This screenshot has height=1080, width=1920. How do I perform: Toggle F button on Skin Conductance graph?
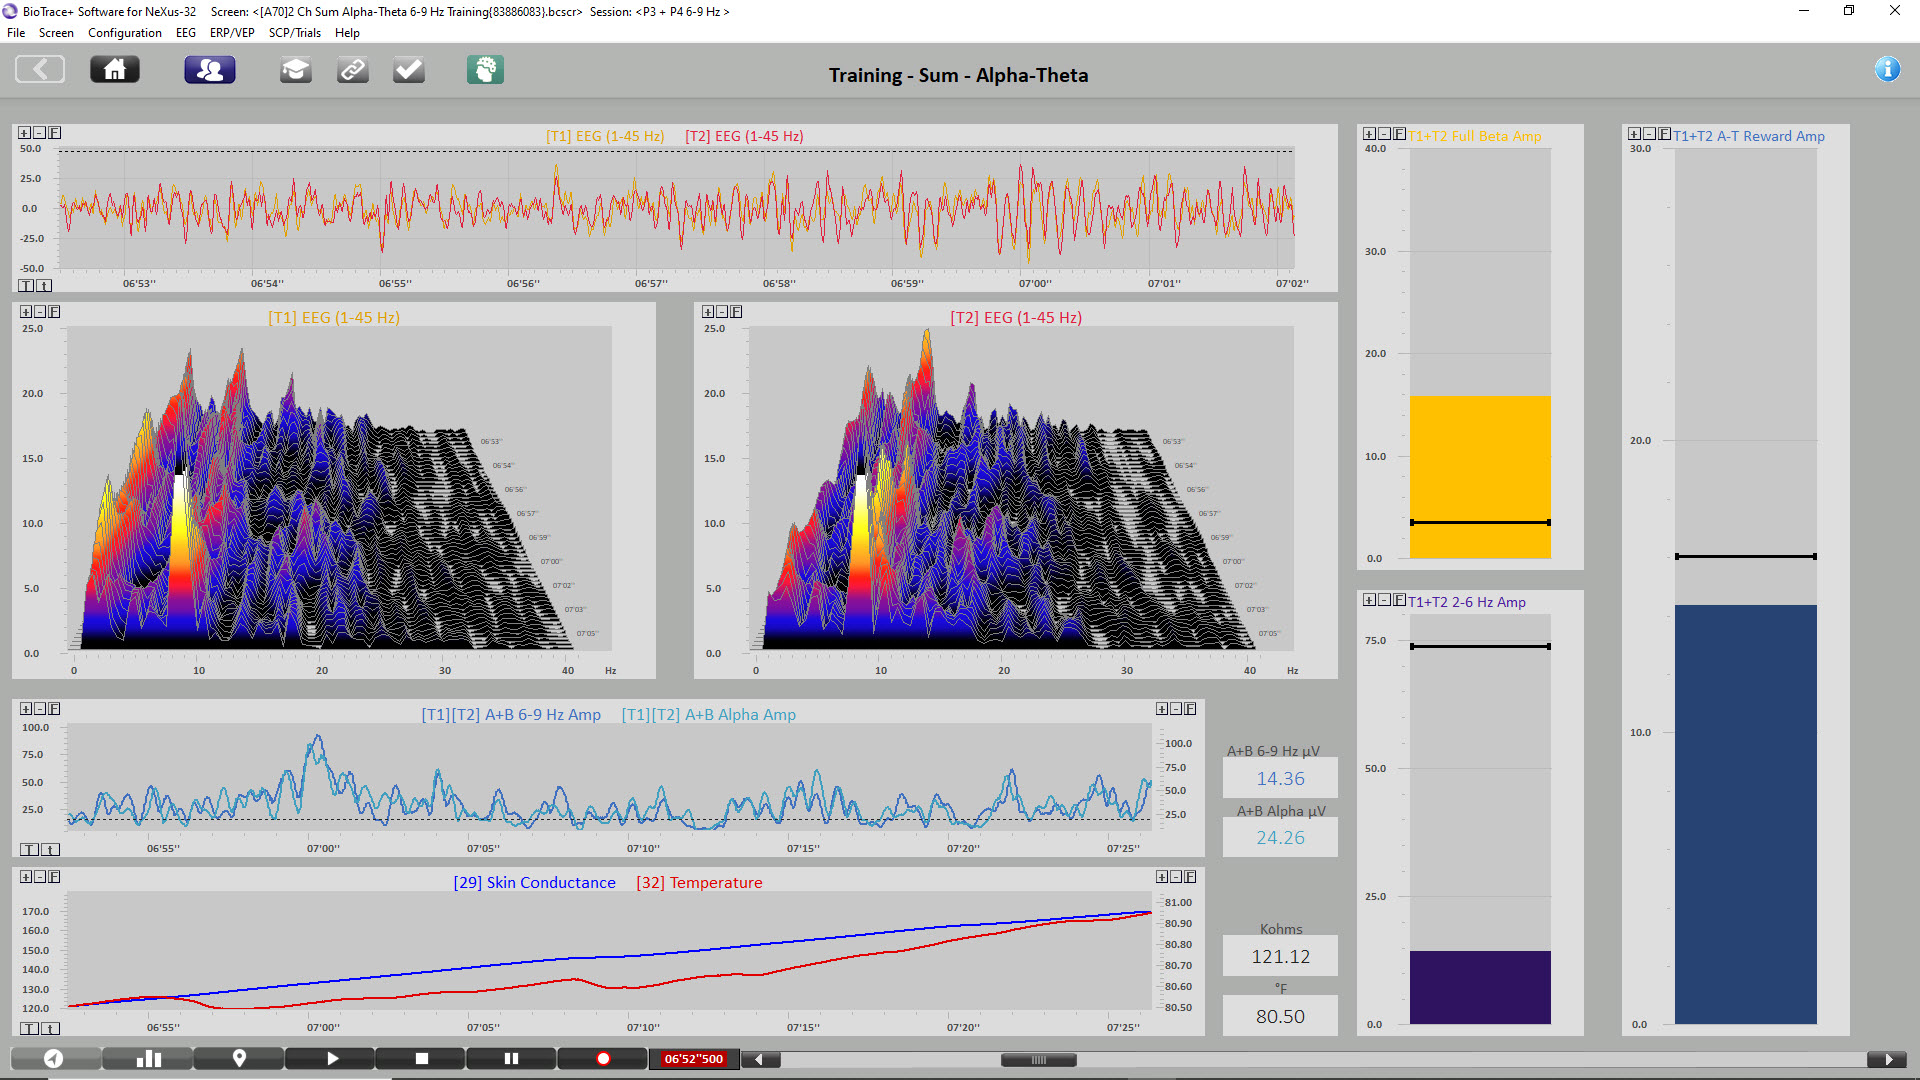click(55, 877)
